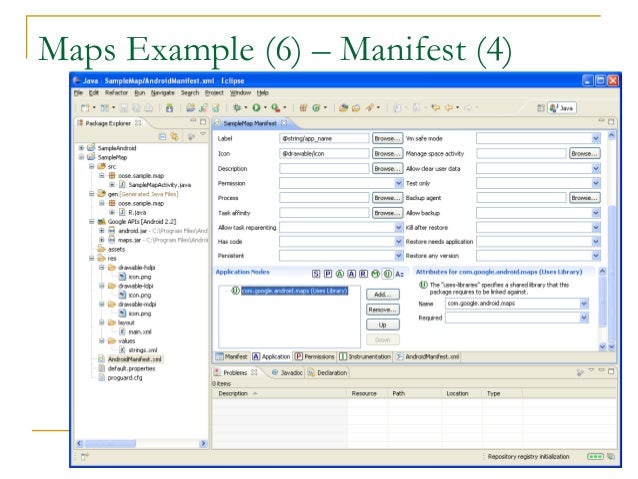Open the File menu
The height and width of the screenshot is (479, 638).
(78, 93)
